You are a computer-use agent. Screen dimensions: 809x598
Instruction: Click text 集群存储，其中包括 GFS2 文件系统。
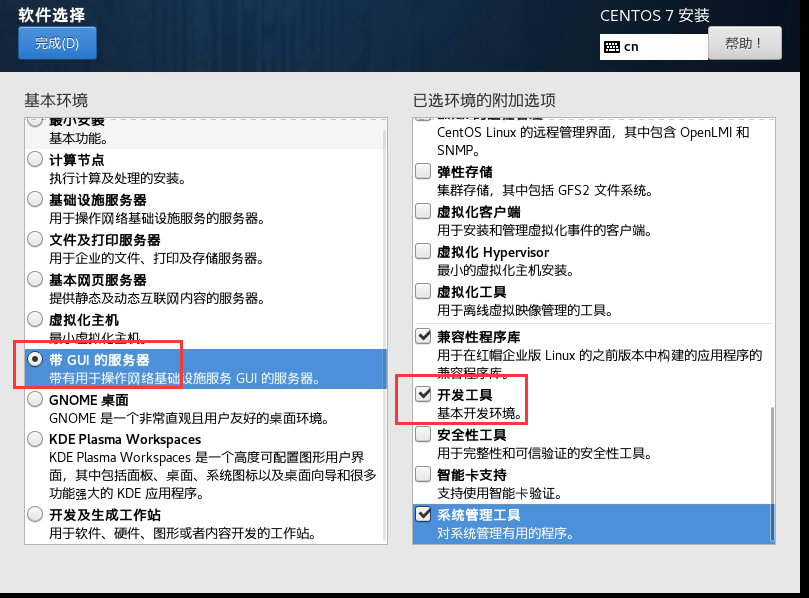tap(545, 191)
